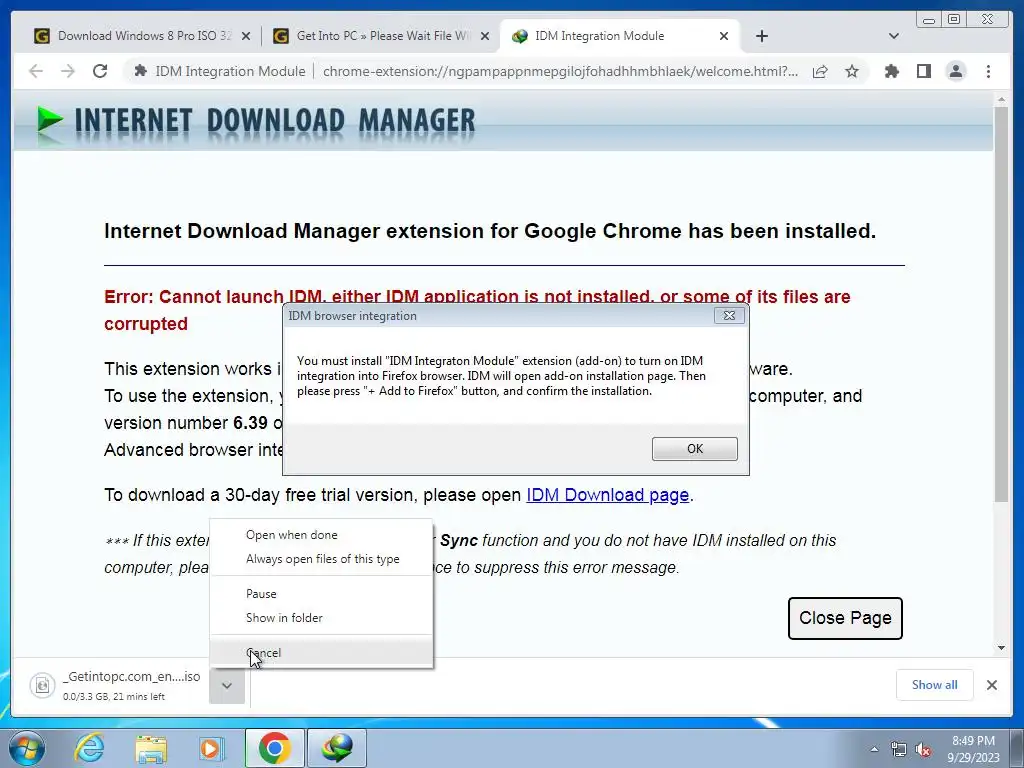
Task: Switch to Get Into PC Please Wait tab
Action: [381, 36]
